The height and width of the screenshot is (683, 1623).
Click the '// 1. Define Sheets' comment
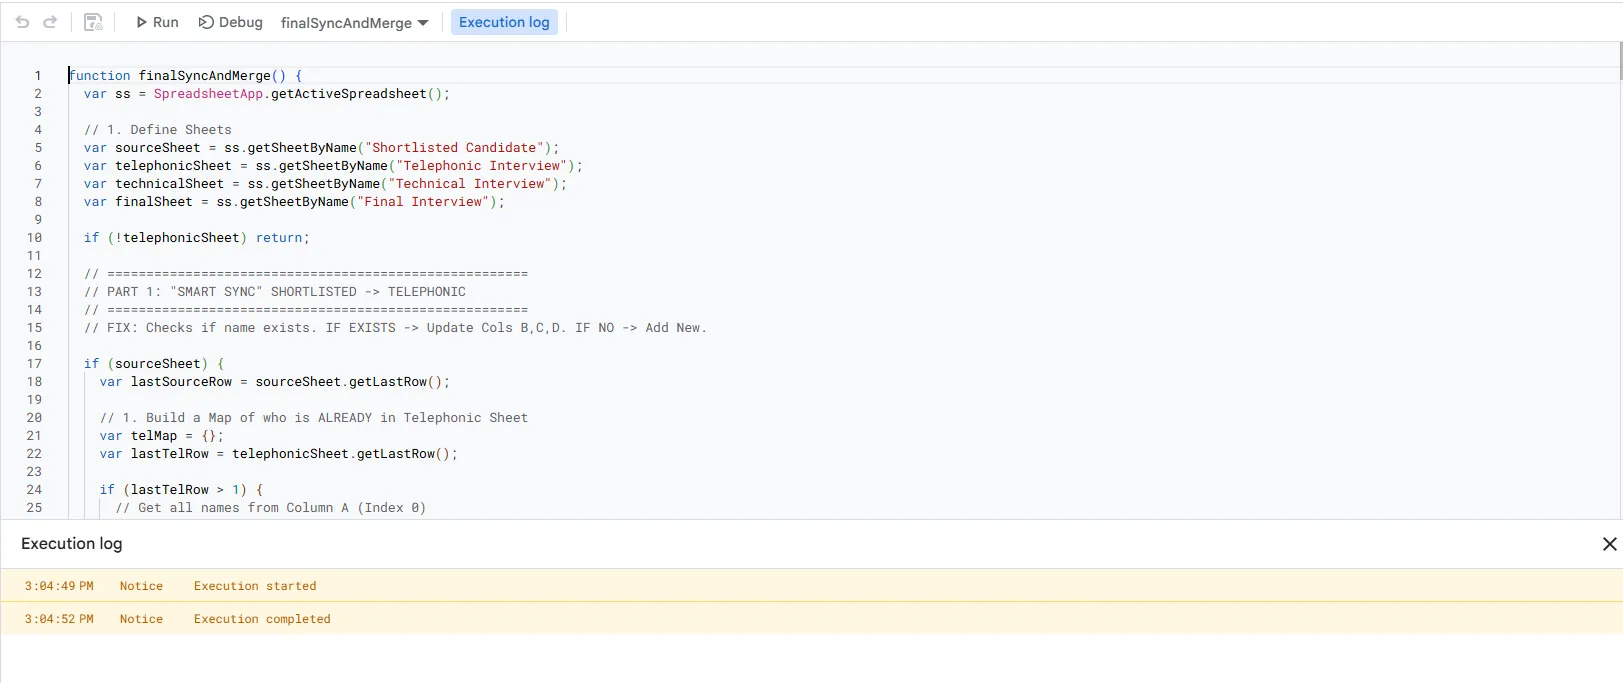tap(158, 130)
